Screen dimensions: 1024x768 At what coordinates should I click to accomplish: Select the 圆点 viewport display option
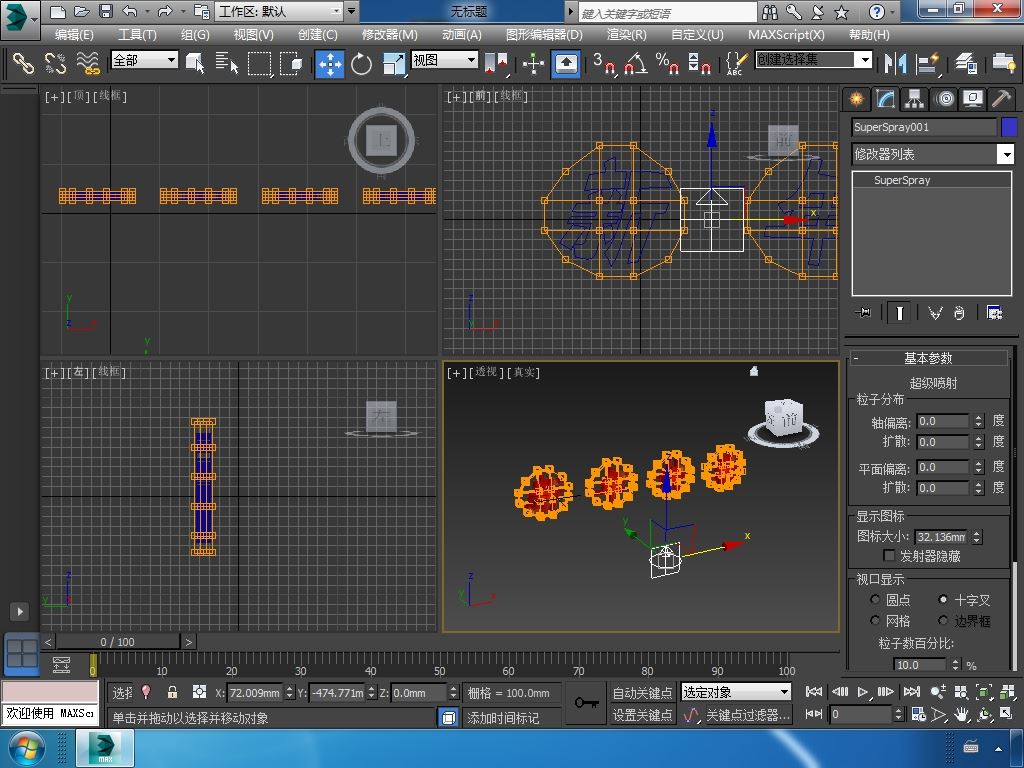tap(875, 600)
